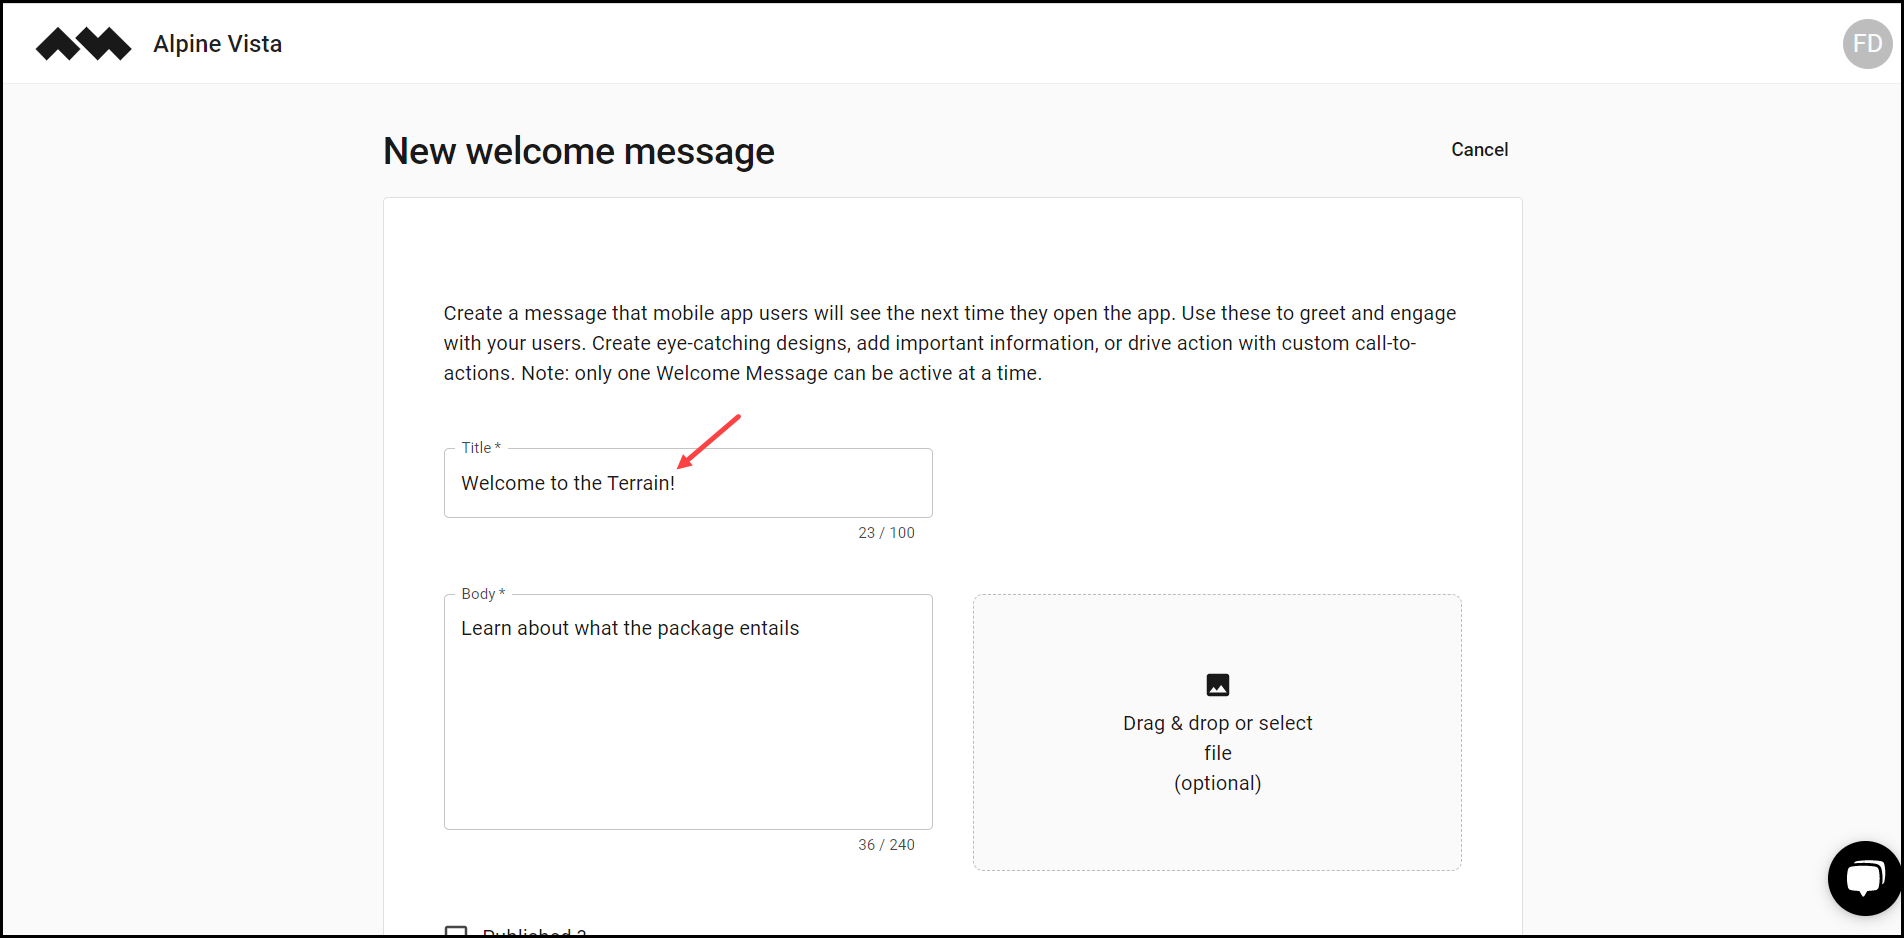This screenshot has width=1904, height=938.
Task: Place cursor after 'Welcome to the Terrain!'
Action: pos(676,483)
